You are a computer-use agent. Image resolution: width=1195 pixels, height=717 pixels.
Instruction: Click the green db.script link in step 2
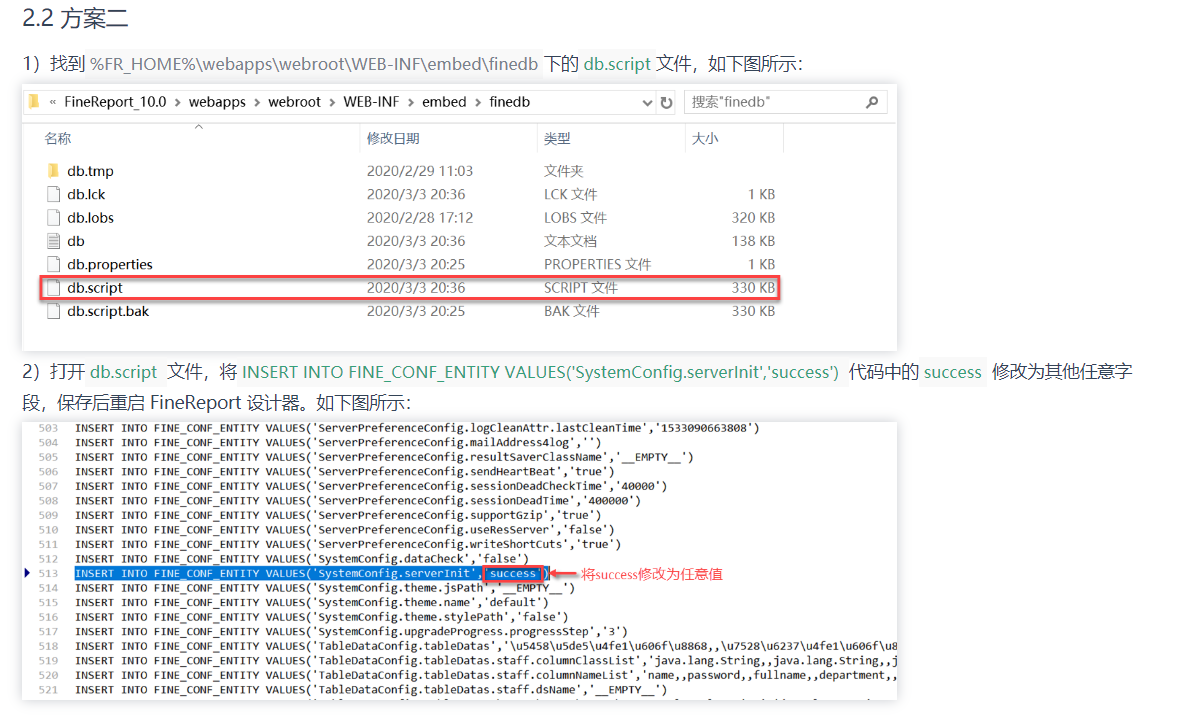123,372
